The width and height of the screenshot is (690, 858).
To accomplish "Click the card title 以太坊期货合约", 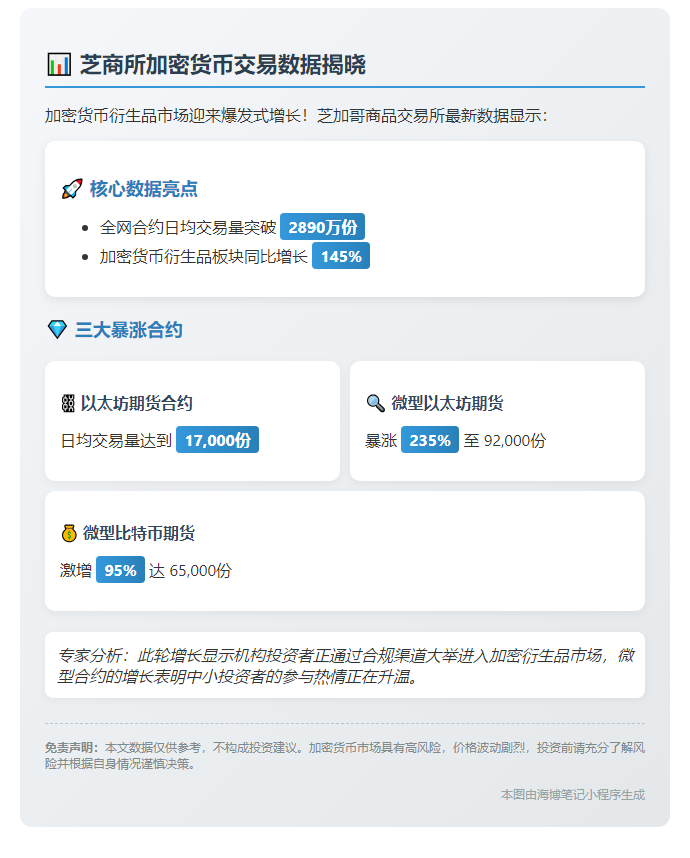I will click(x=137, y=403).
